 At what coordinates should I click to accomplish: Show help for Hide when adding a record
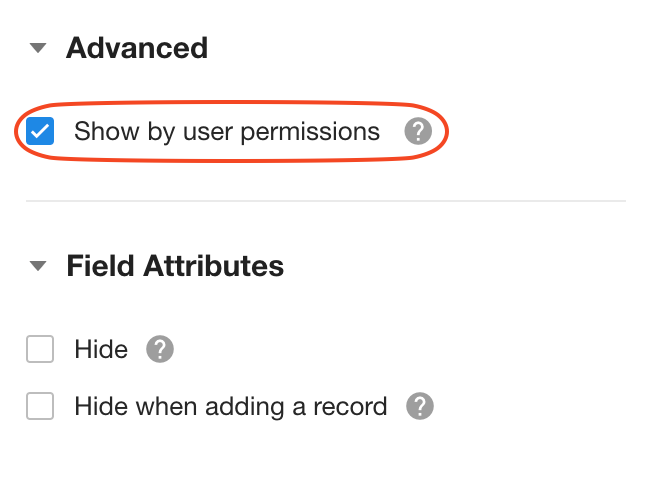pyautogui.click(x=420, y=407)
